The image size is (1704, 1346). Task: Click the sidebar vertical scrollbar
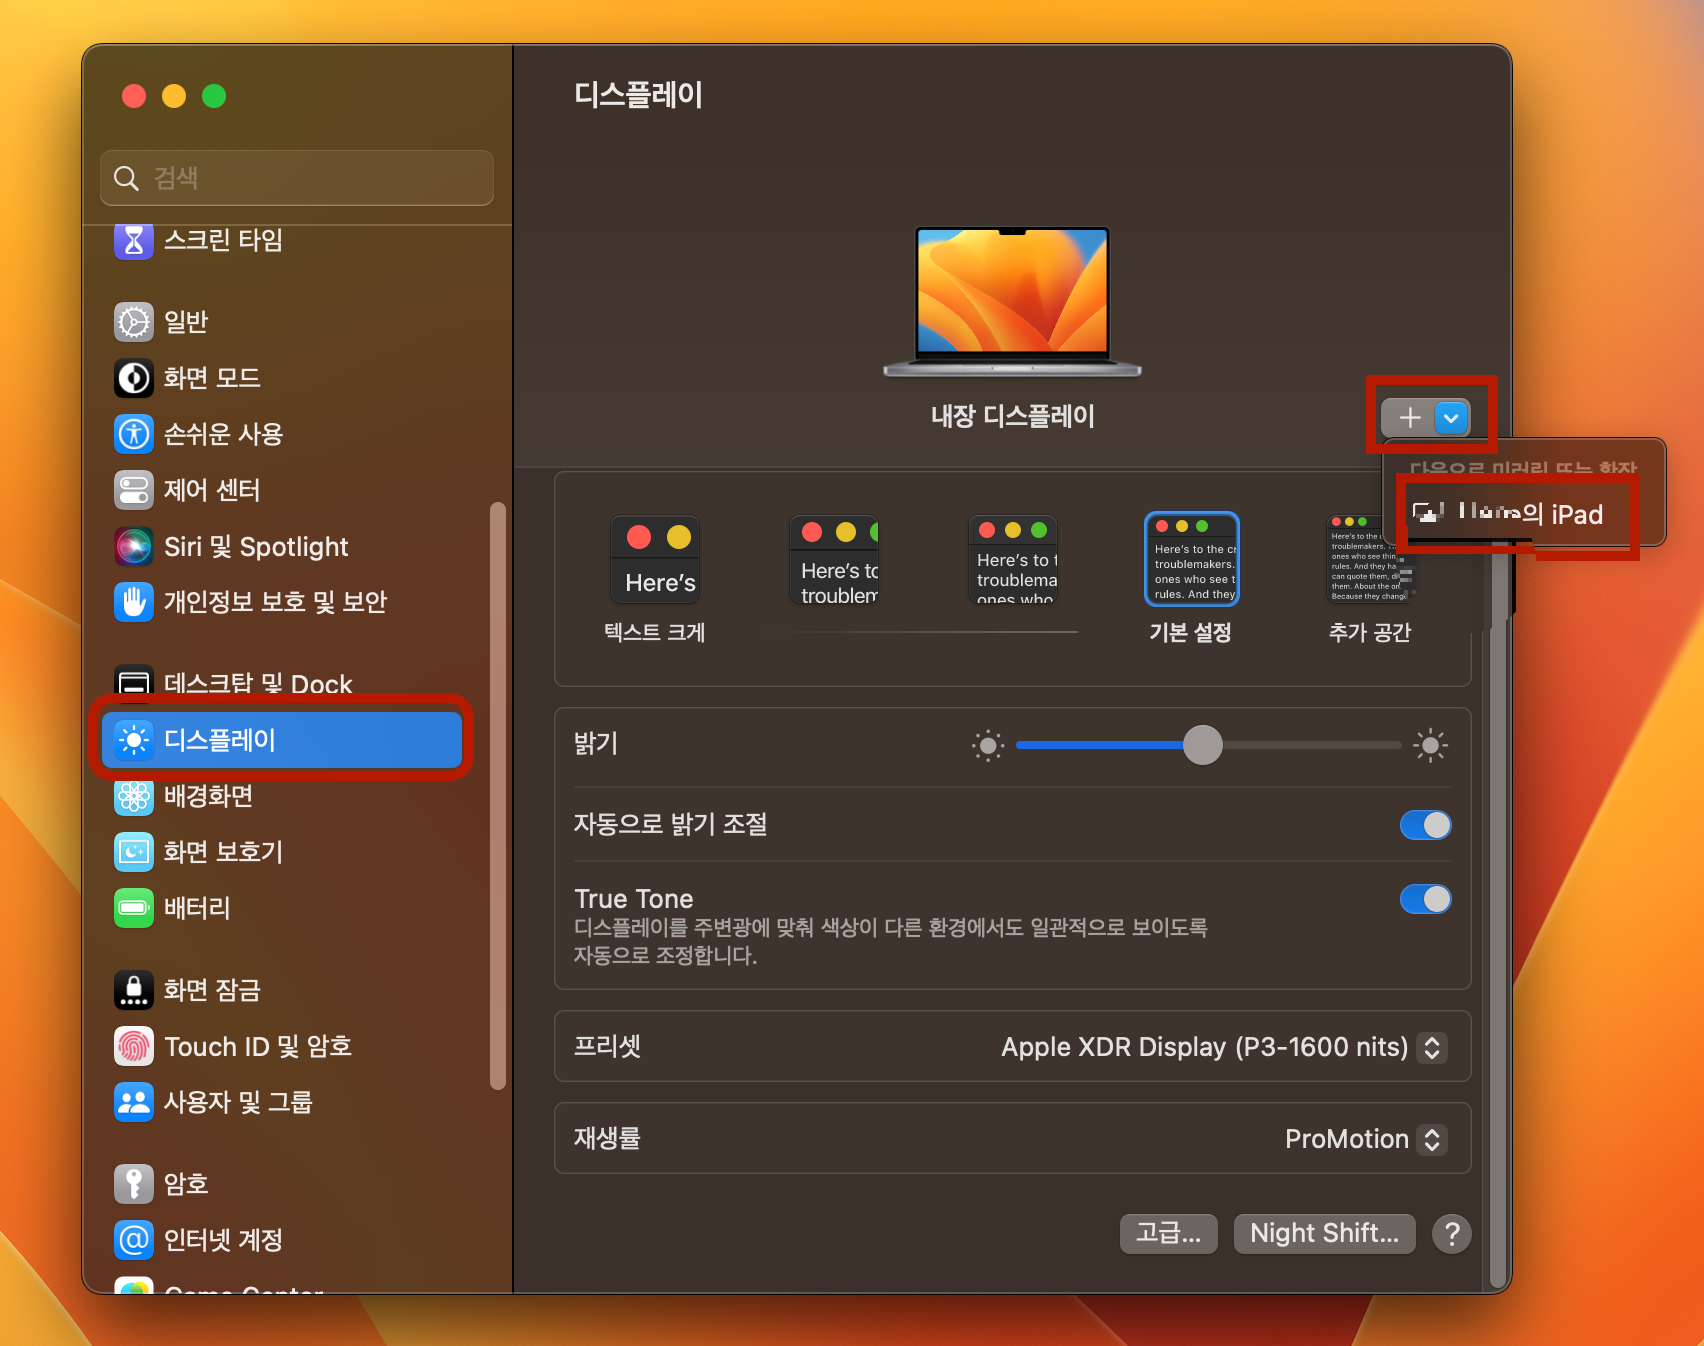[498, 795]
